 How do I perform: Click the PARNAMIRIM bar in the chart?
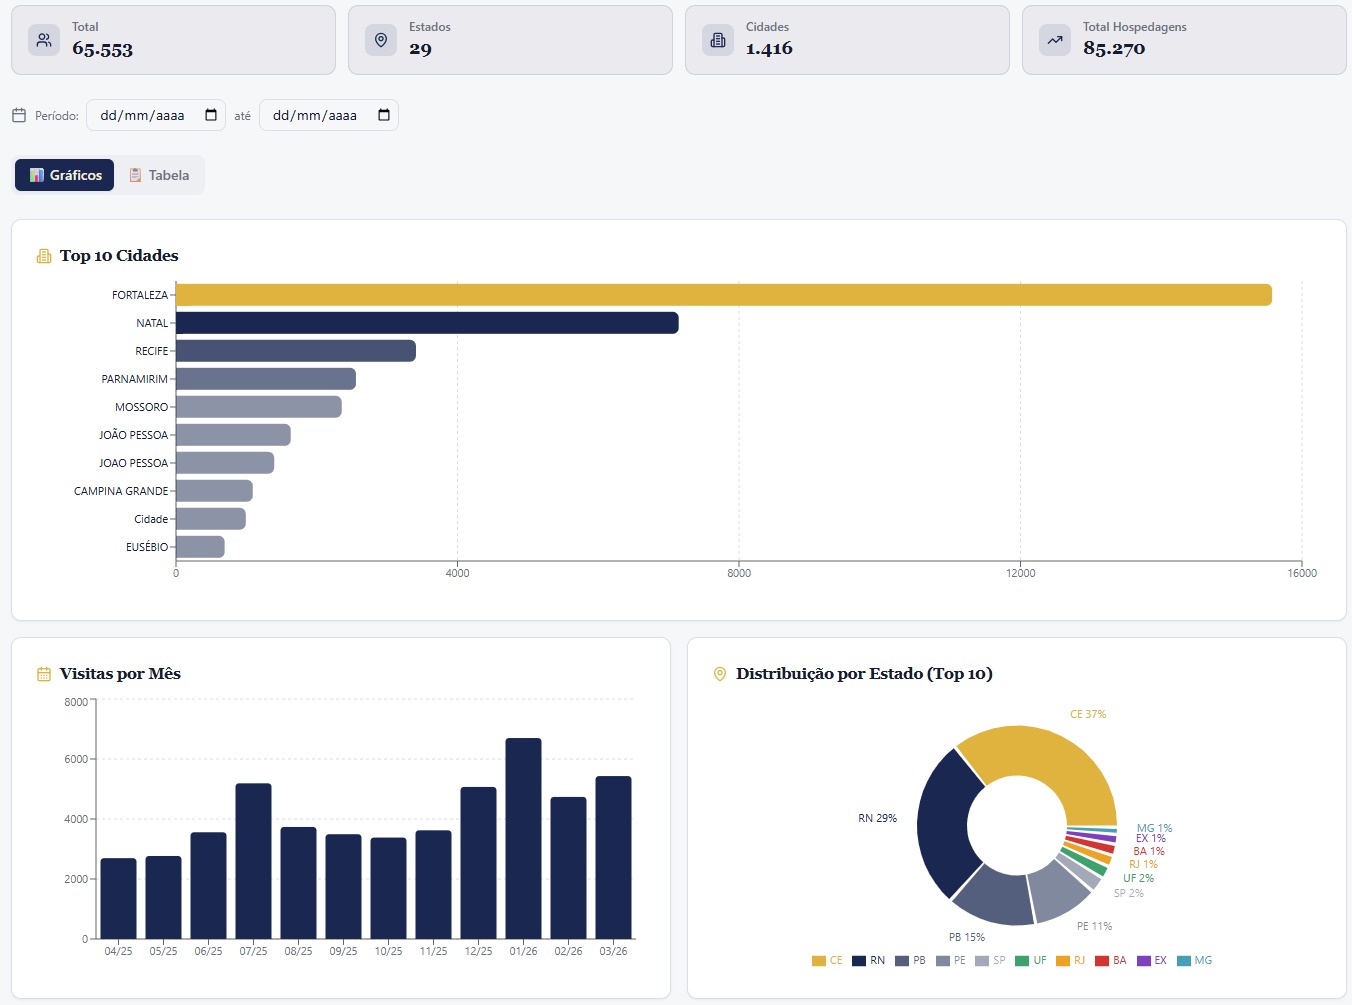coord(266,379)
